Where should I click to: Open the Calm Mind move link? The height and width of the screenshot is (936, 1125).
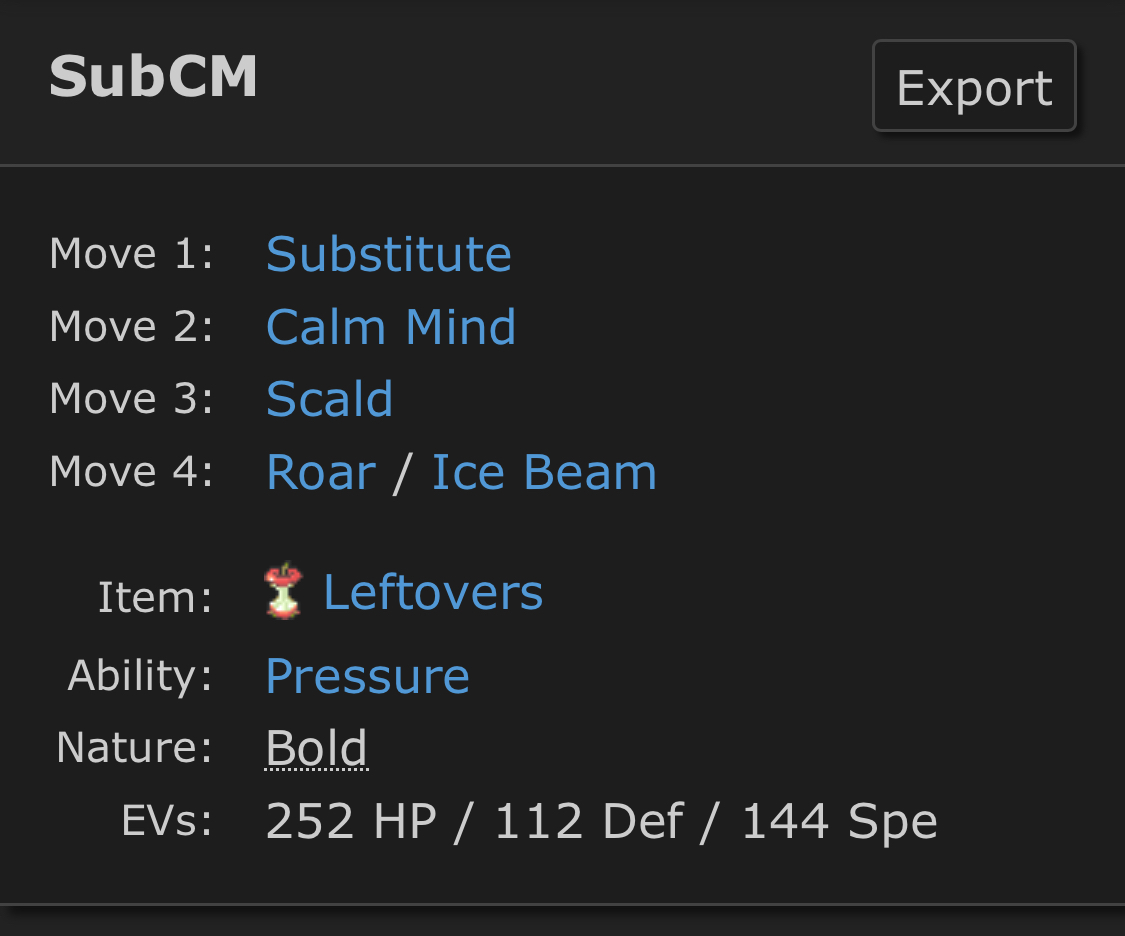[x=391, y=327]
